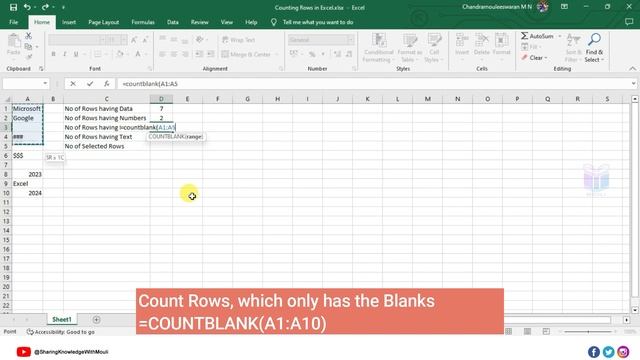Click the Save icon in the title bar
Image resolution: width=640 pixels, height=360 pixels.
point(13,7)
